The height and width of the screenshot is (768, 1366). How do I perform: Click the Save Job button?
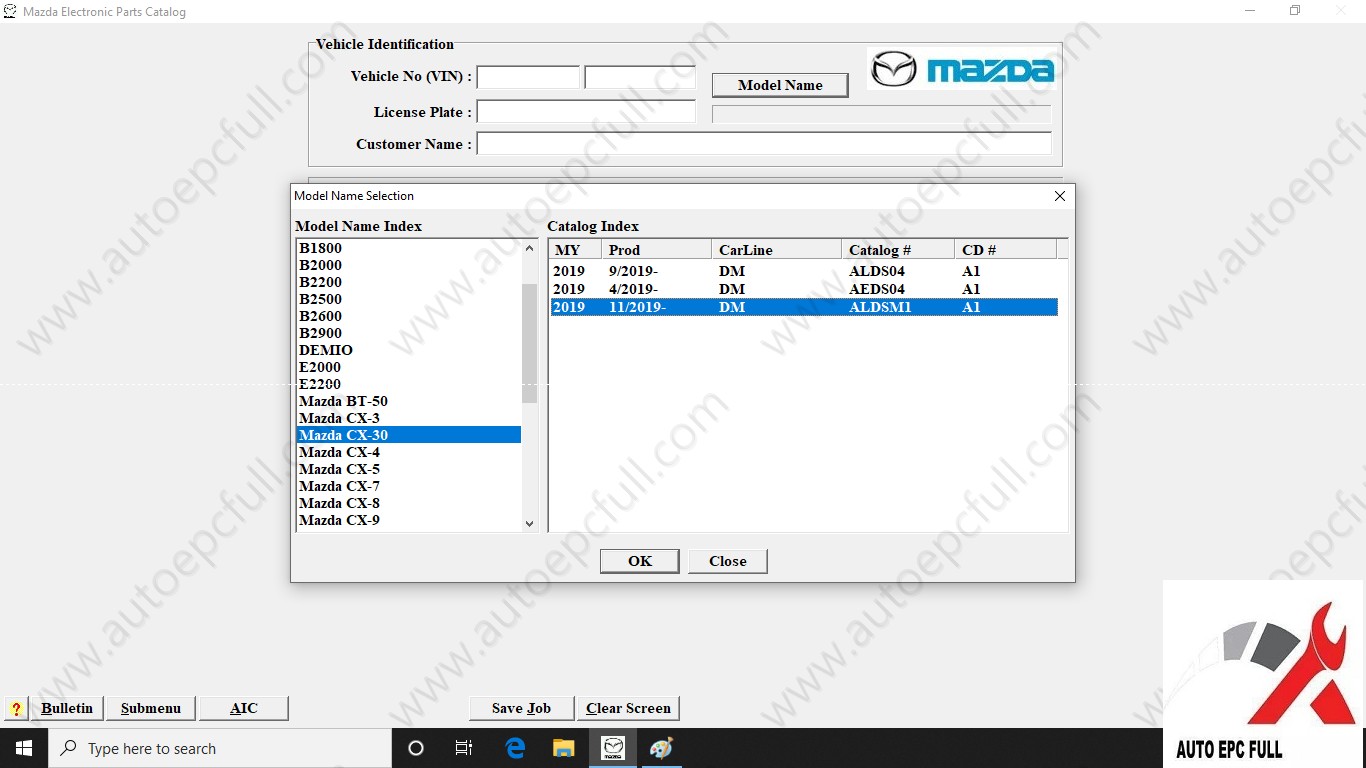point(522,708)
